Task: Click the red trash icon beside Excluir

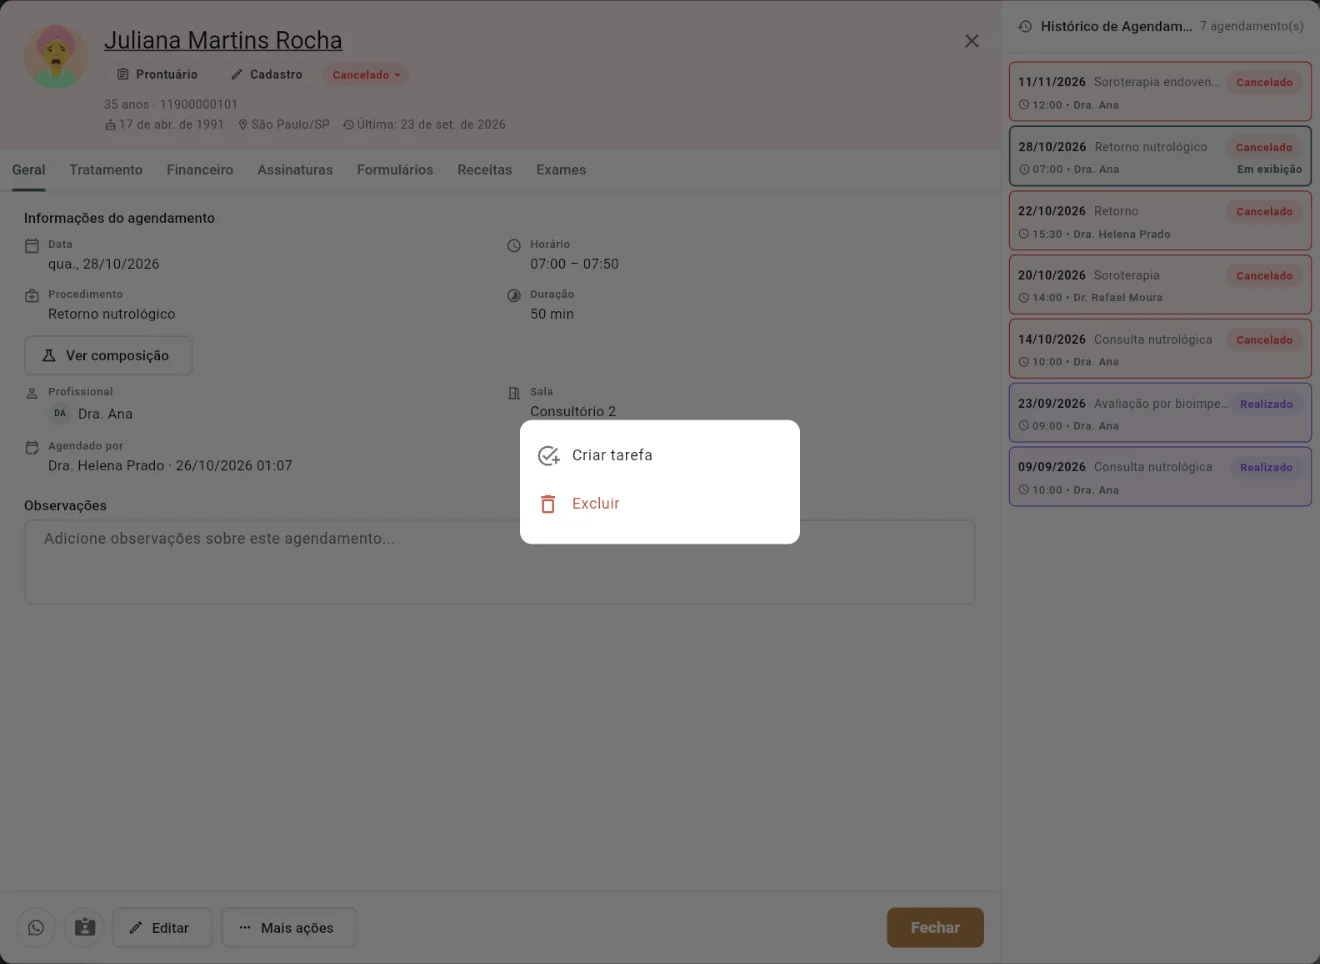Action: [x=548, y=504]
